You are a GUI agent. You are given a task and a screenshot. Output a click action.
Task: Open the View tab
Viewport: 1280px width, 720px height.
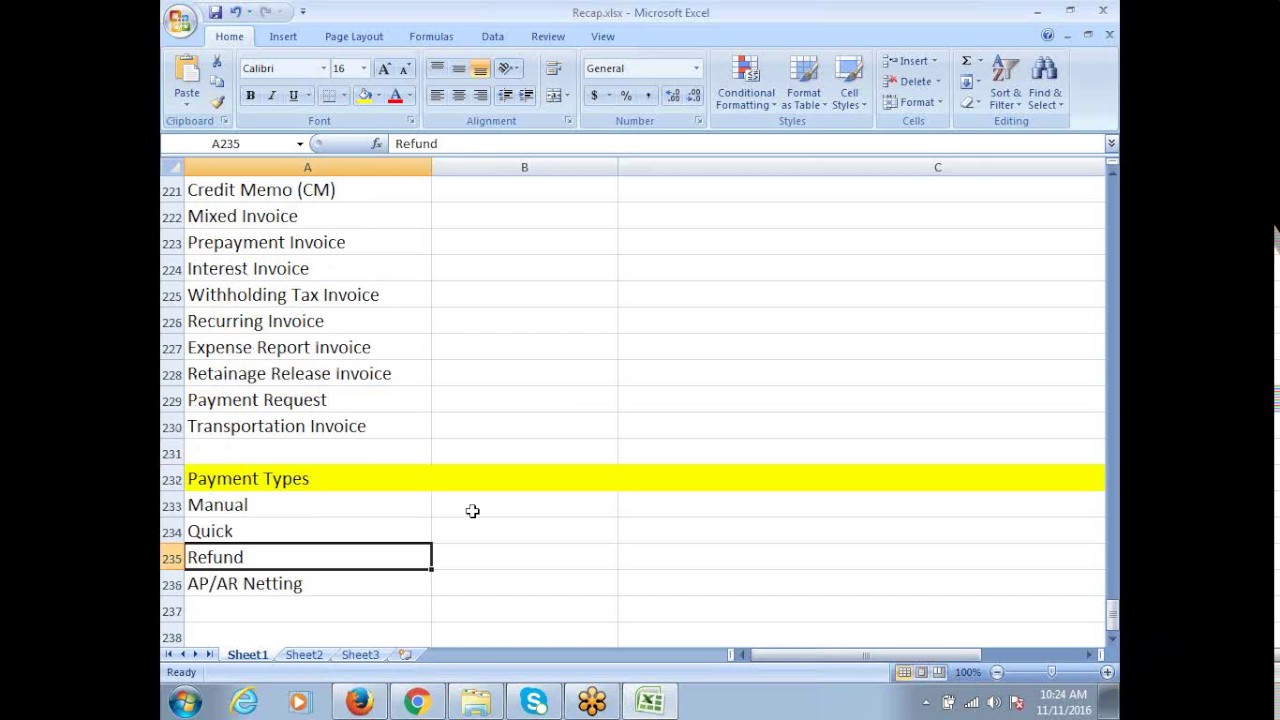click(x=602, y=37)
